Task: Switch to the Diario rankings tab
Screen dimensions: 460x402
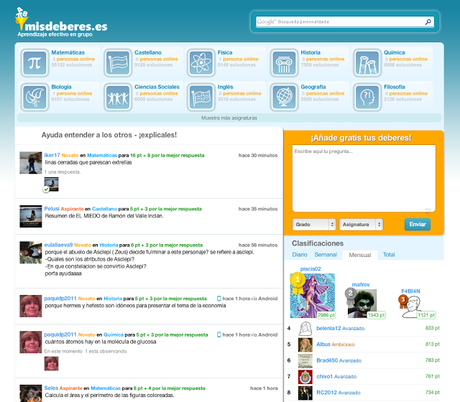Action: pos(300,255)
